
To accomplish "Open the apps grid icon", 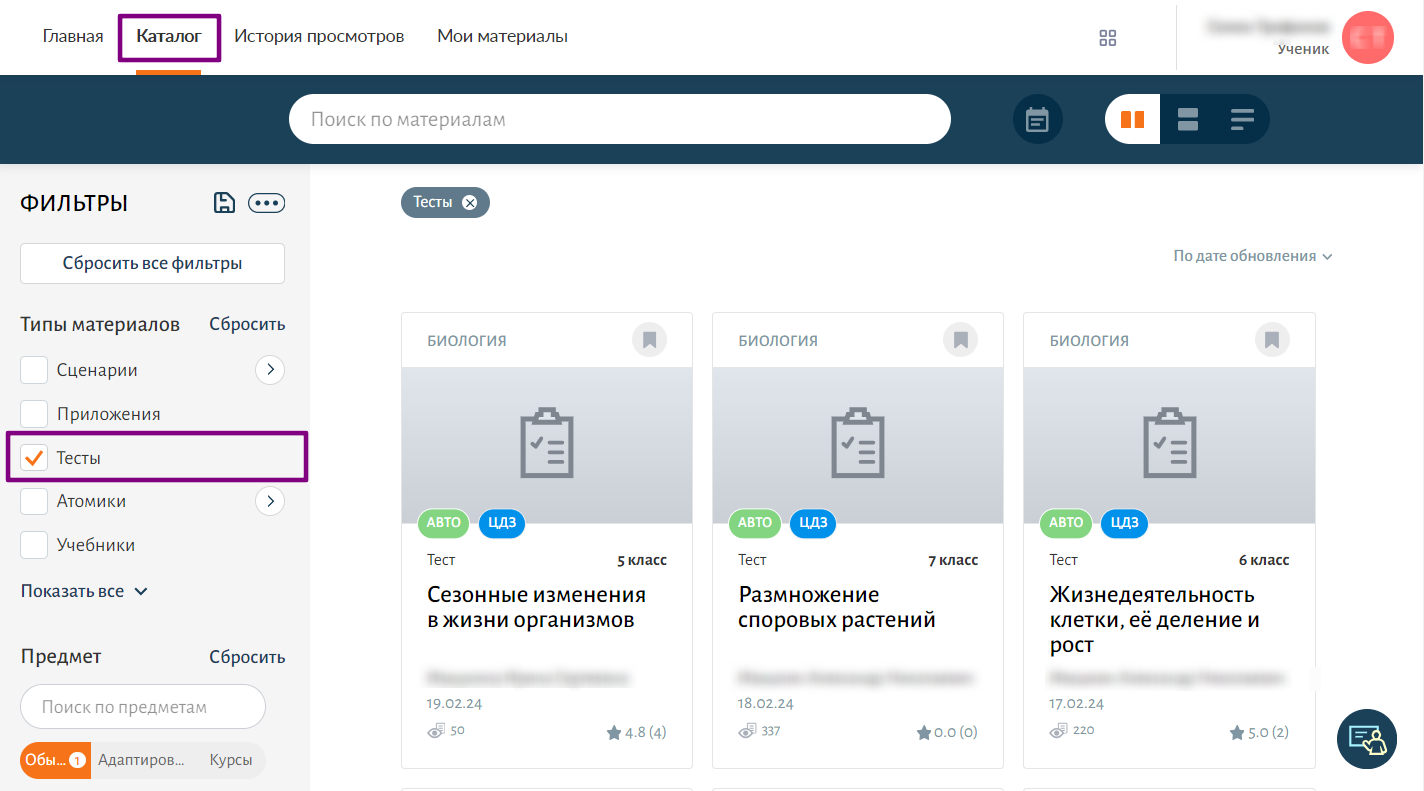I will click(1107, 38).
